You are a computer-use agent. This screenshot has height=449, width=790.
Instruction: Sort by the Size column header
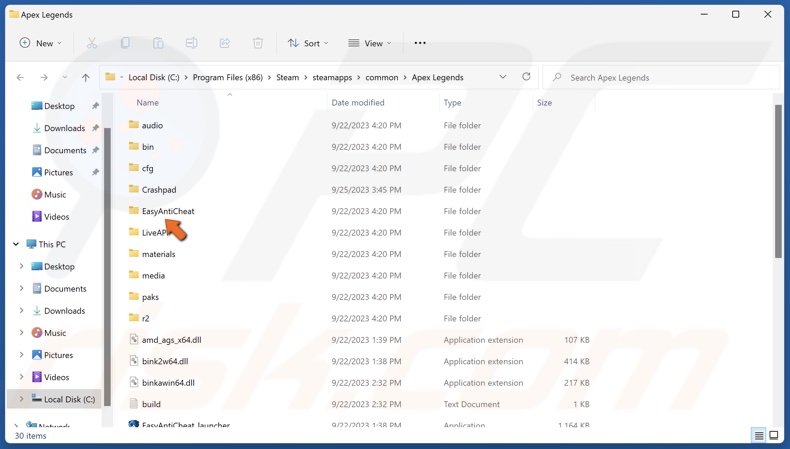545,103
